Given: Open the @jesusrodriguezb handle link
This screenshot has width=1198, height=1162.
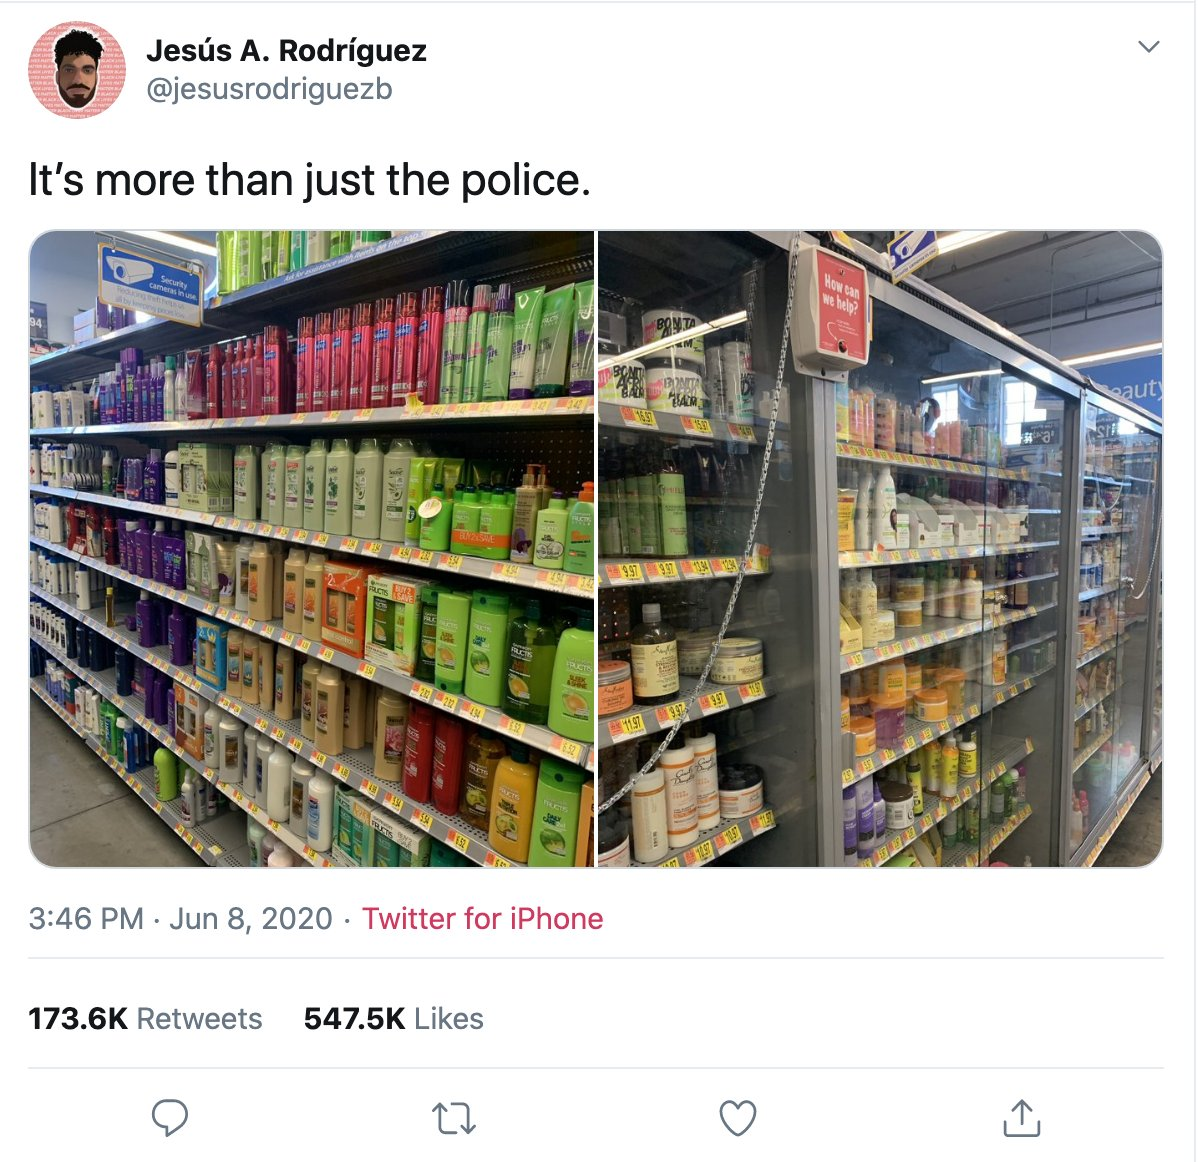Looking at the screenshot, I should pyautogui.click(x=269, y=89).
